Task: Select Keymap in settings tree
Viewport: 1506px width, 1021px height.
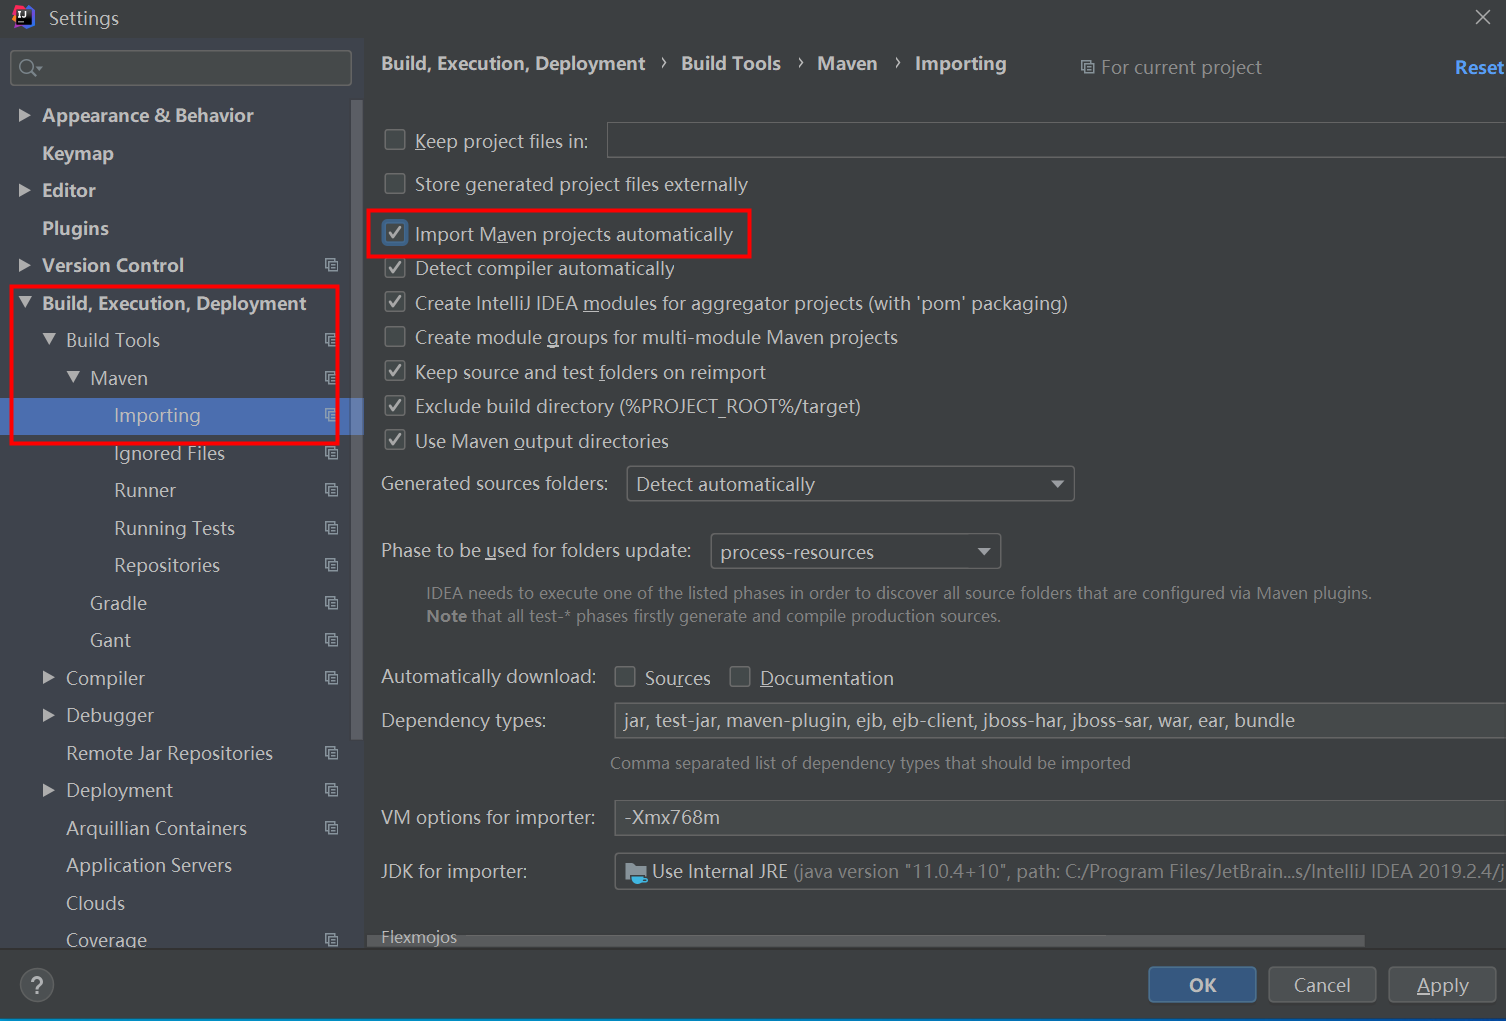Action: [78, 153]
